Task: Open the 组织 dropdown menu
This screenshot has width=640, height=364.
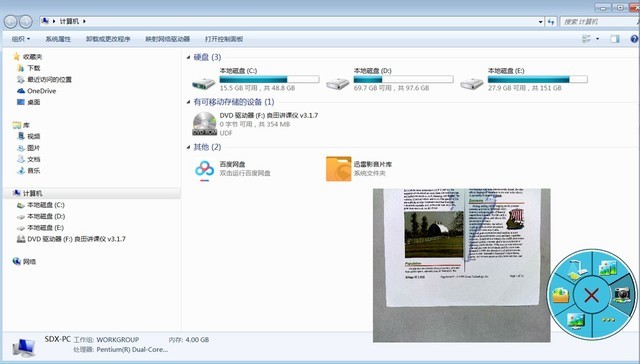Action: tap(21, 39)
